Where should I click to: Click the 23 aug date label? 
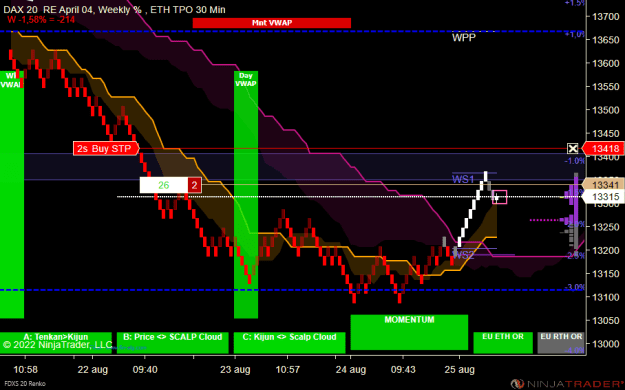point(235,370)
